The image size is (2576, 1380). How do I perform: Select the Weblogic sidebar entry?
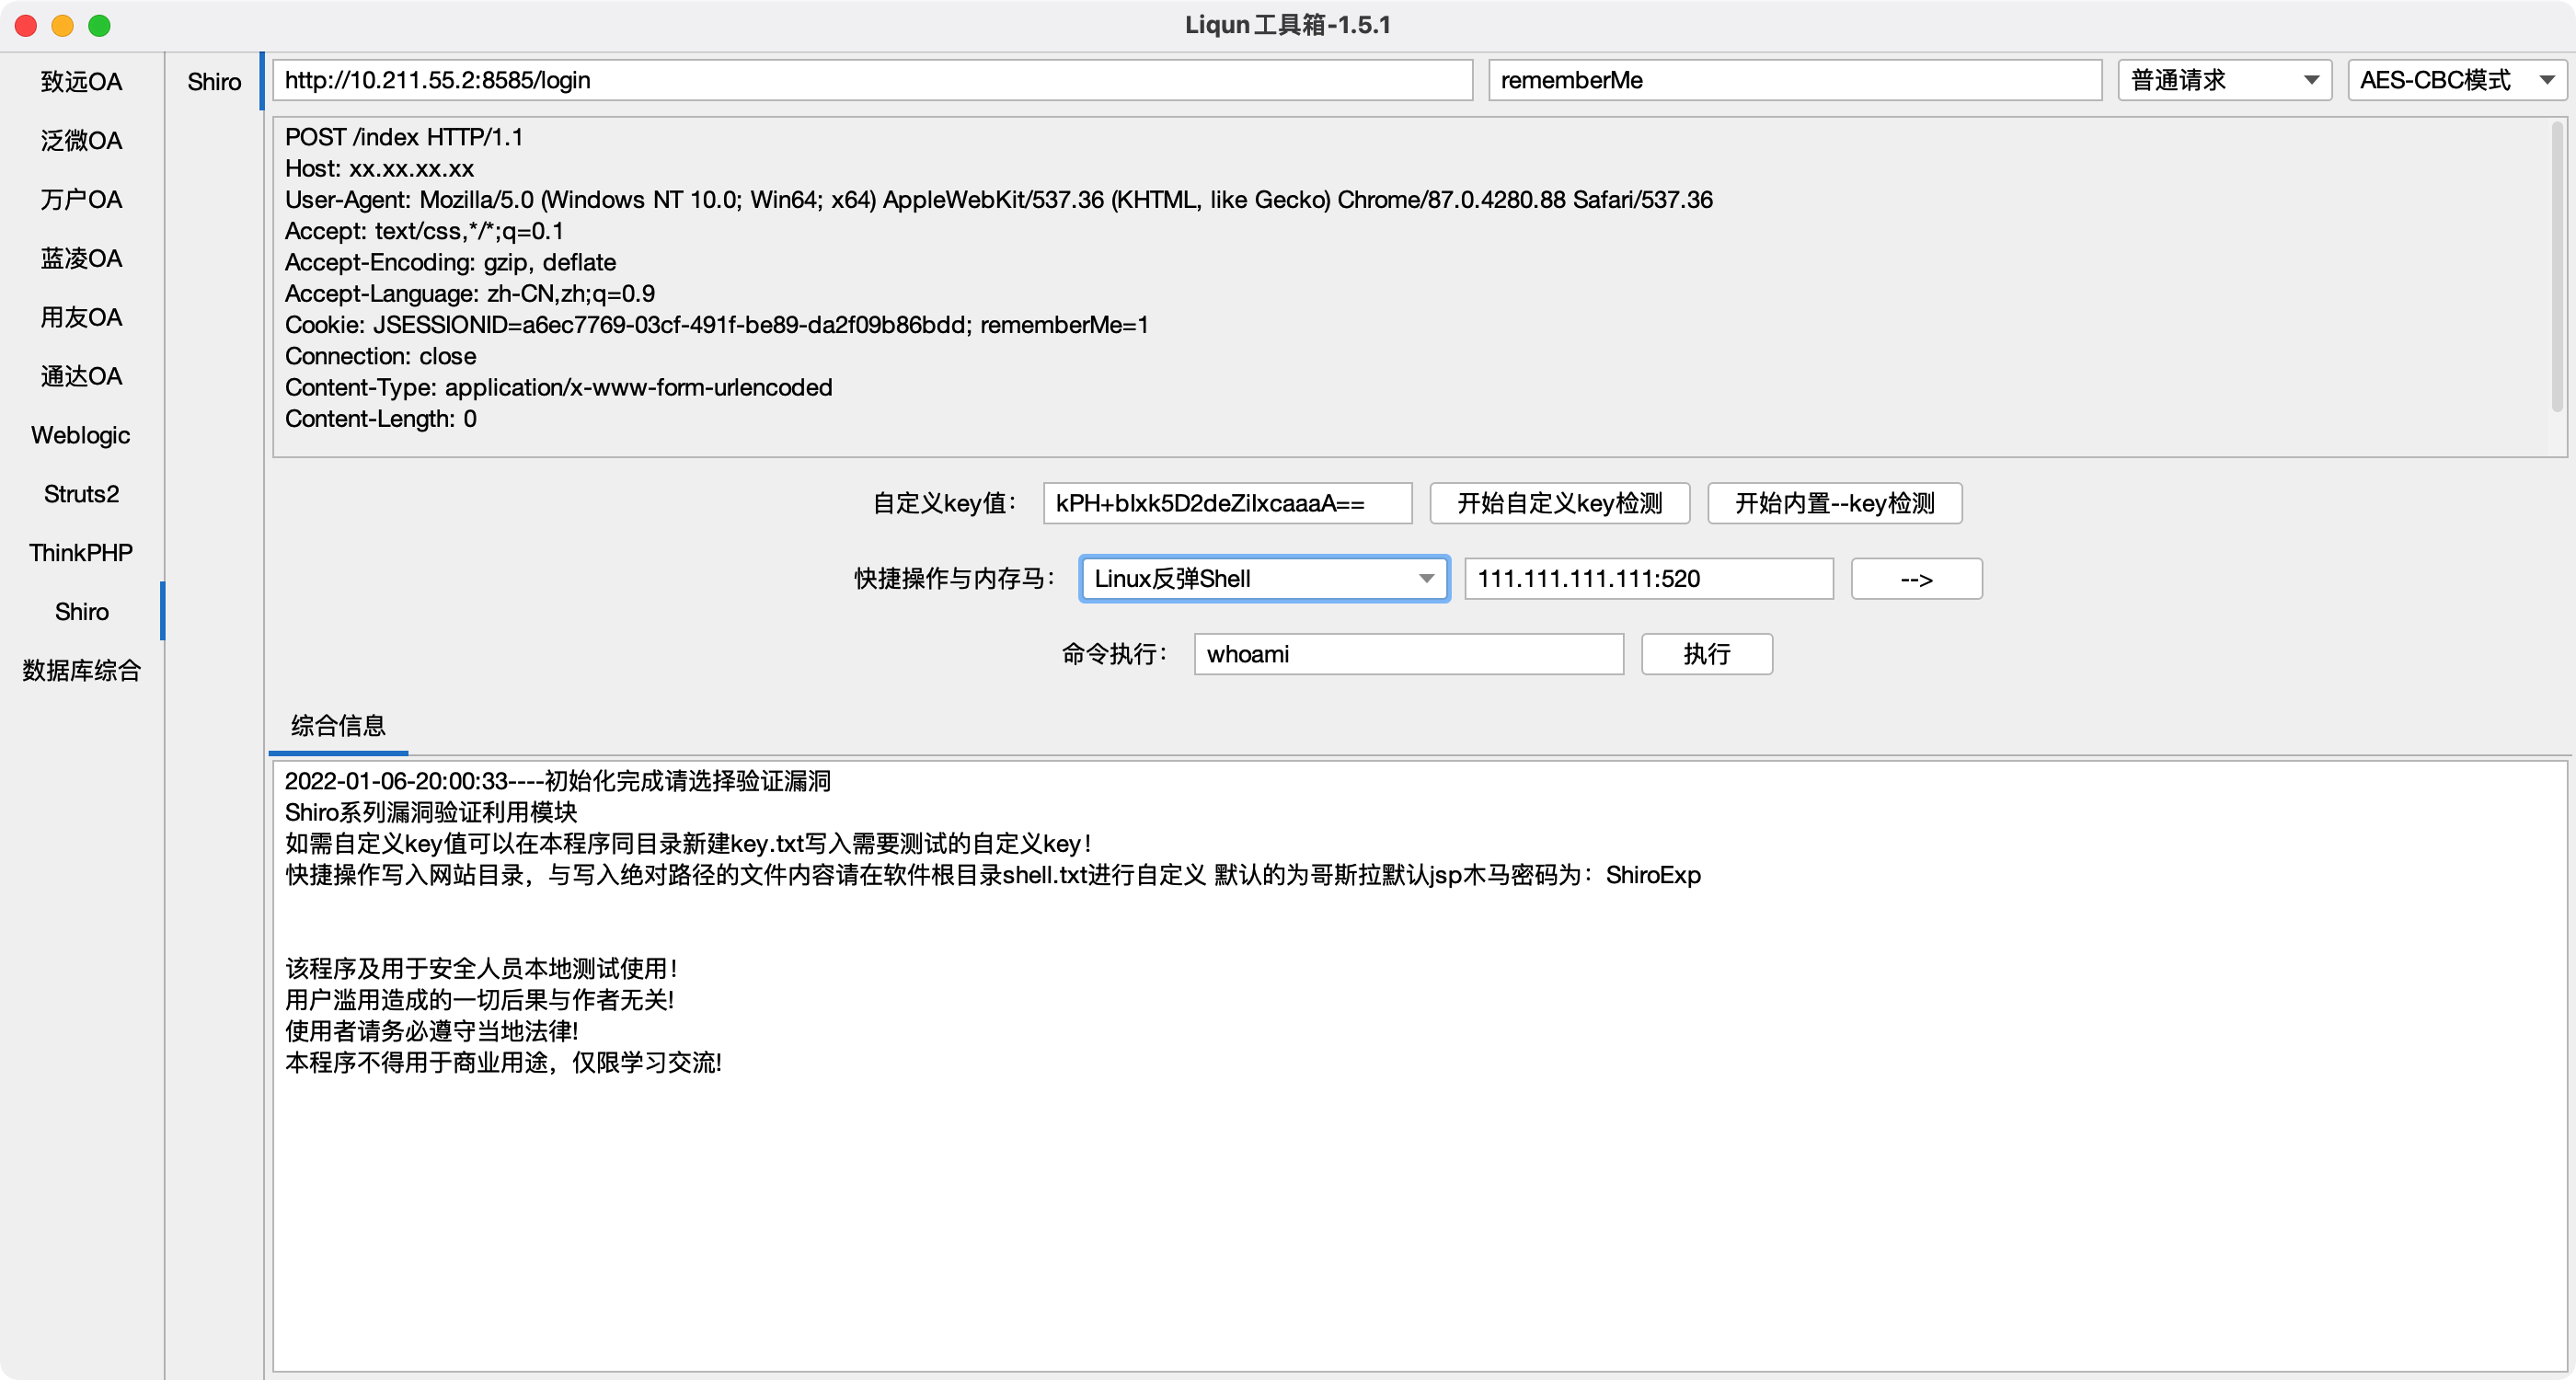click(81, 435)
